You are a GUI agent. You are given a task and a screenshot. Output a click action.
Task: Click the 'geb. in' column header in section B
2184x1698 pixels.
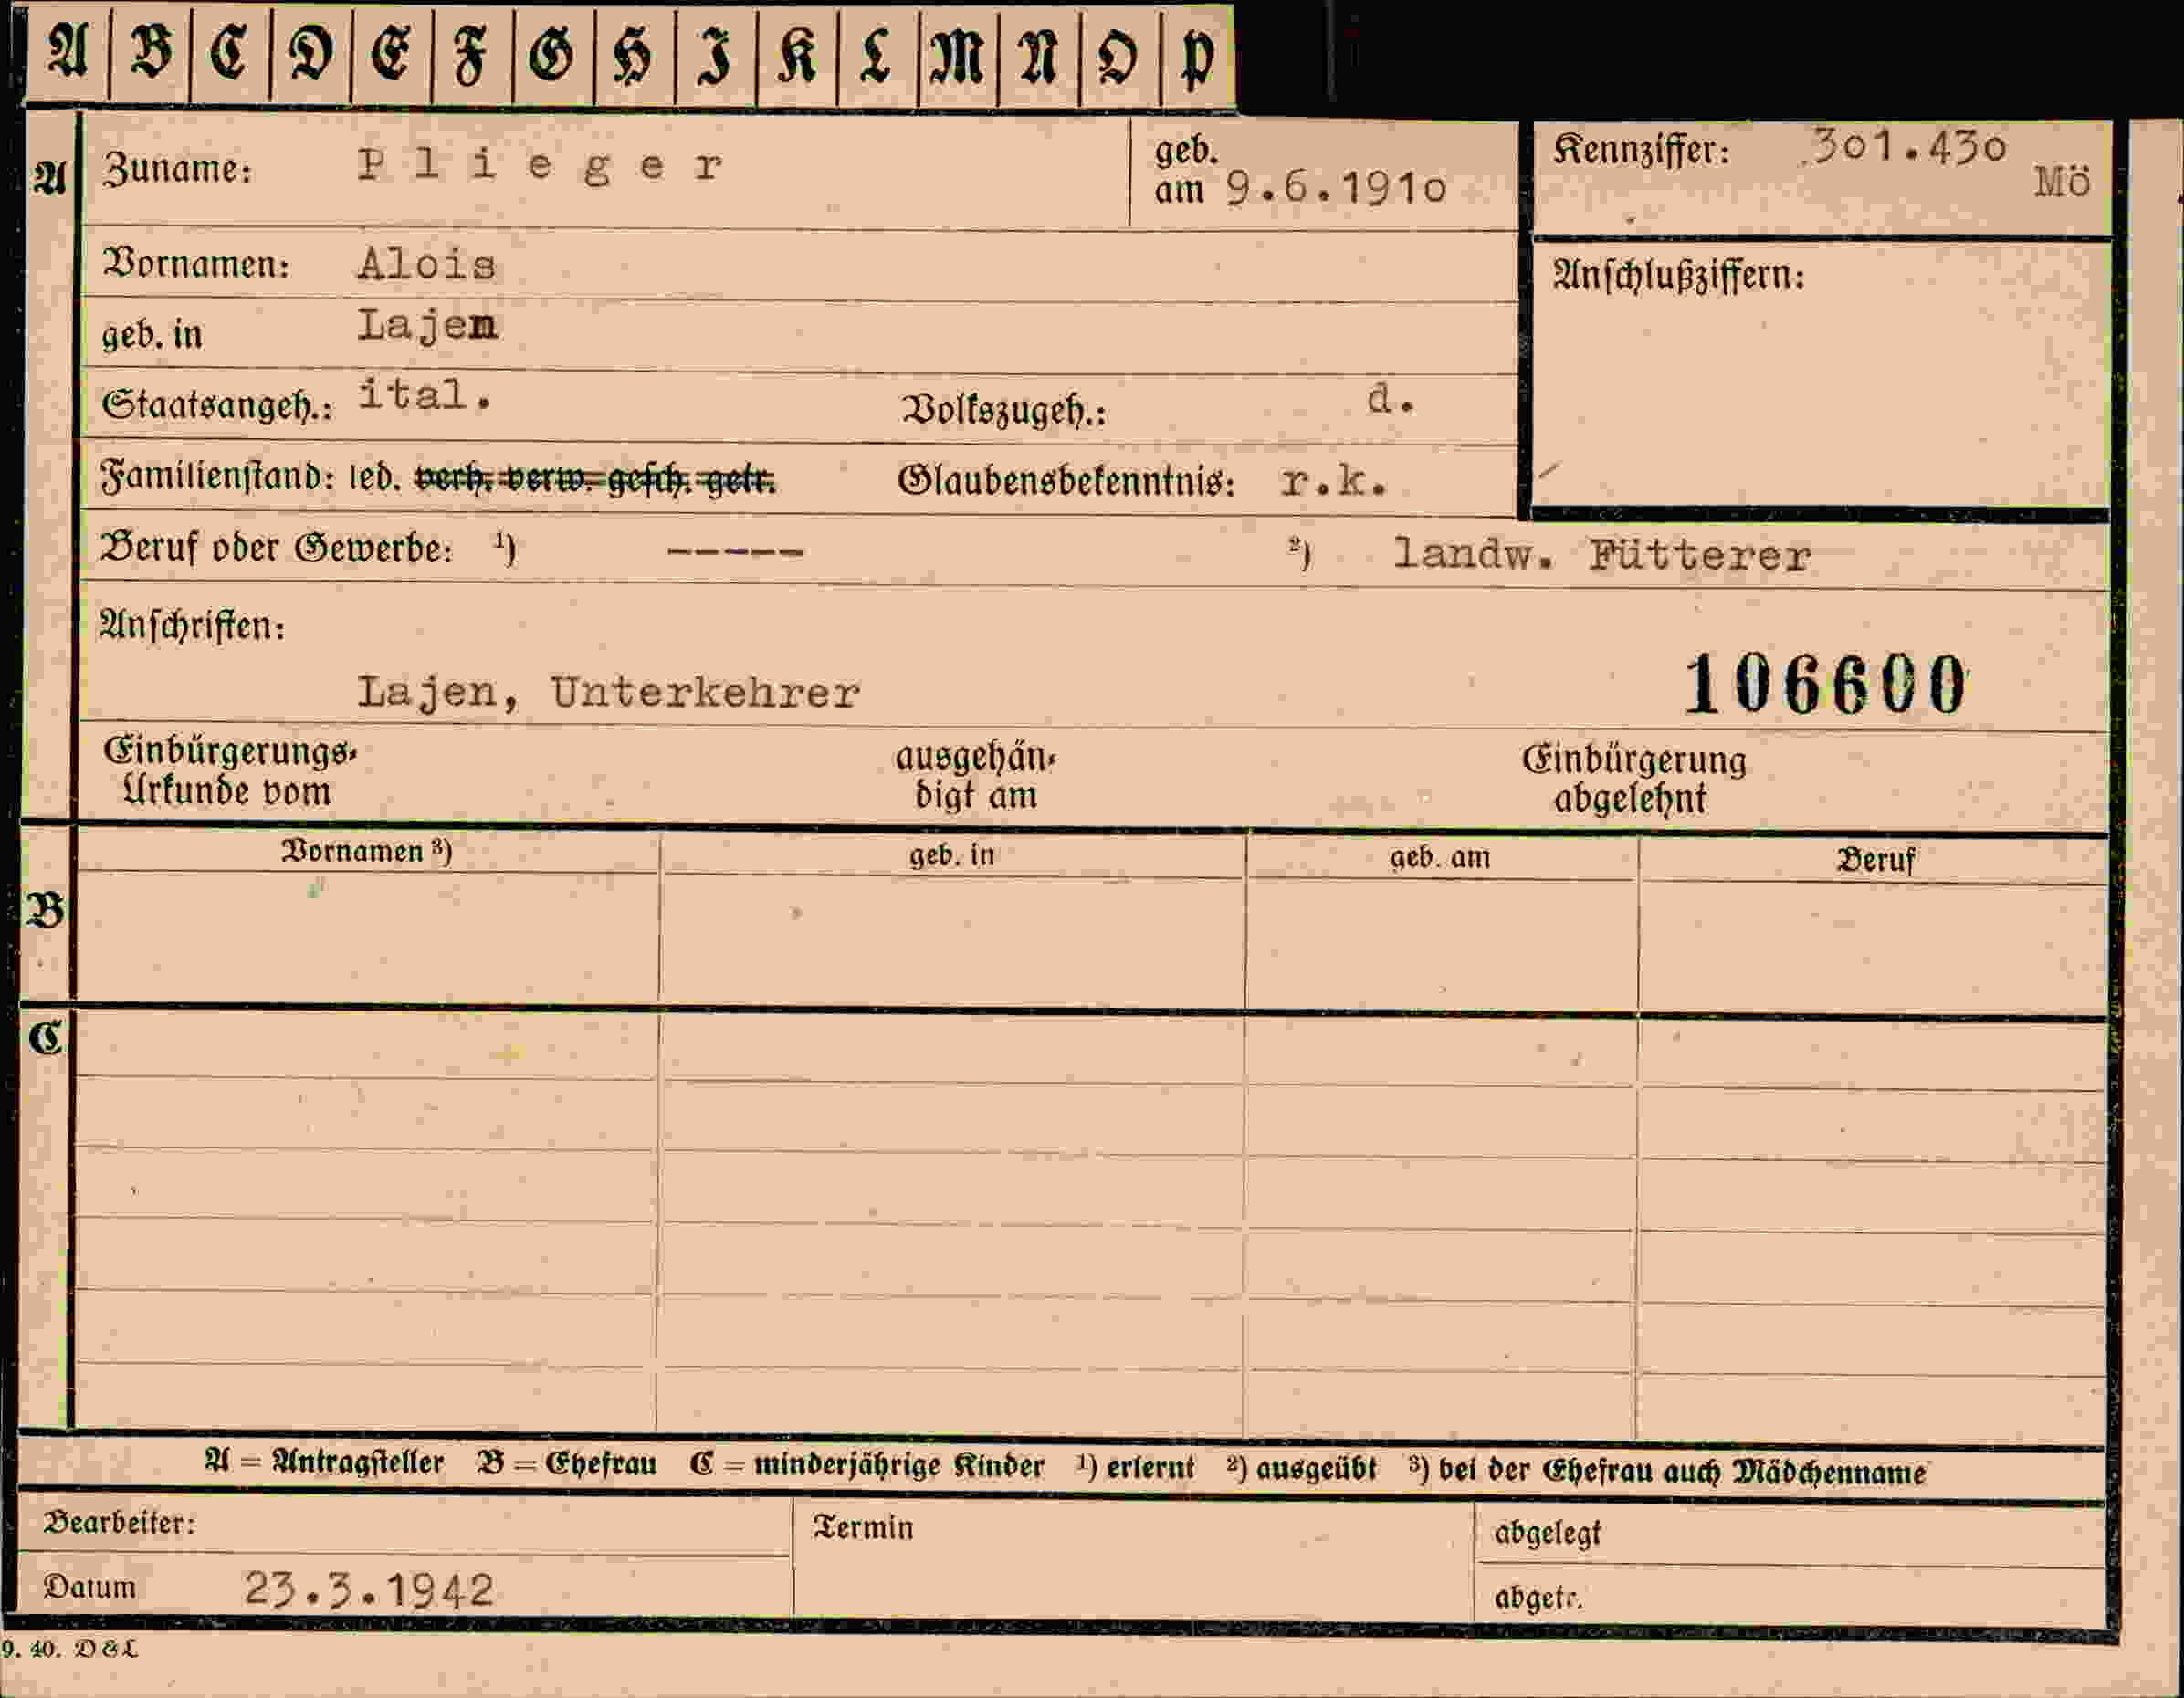pyautogui.click(x=951, y=855)
